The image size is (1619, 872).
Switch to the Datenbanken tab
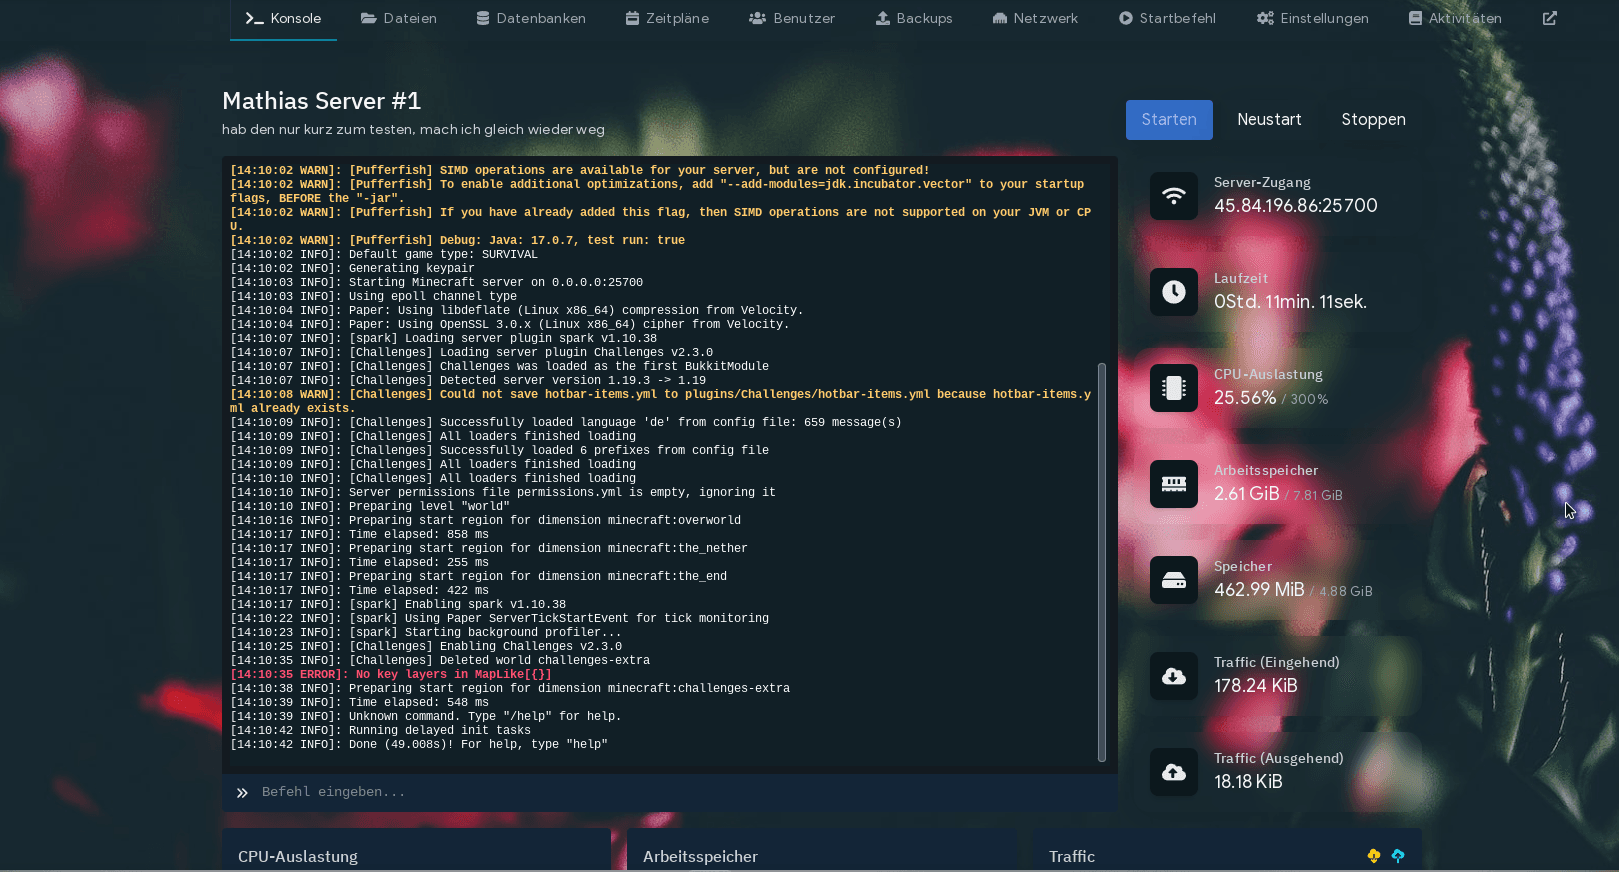click(x=531, y=18)
